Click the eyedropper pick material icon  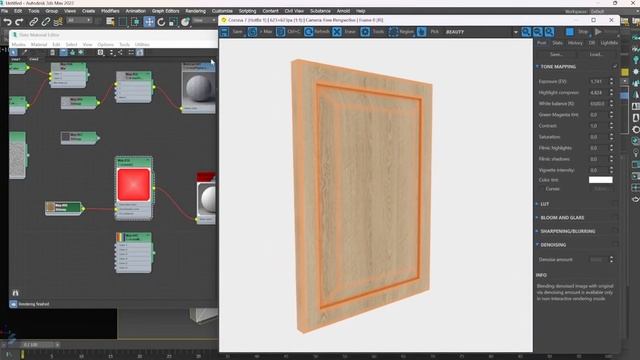click(x=24, y=52)
